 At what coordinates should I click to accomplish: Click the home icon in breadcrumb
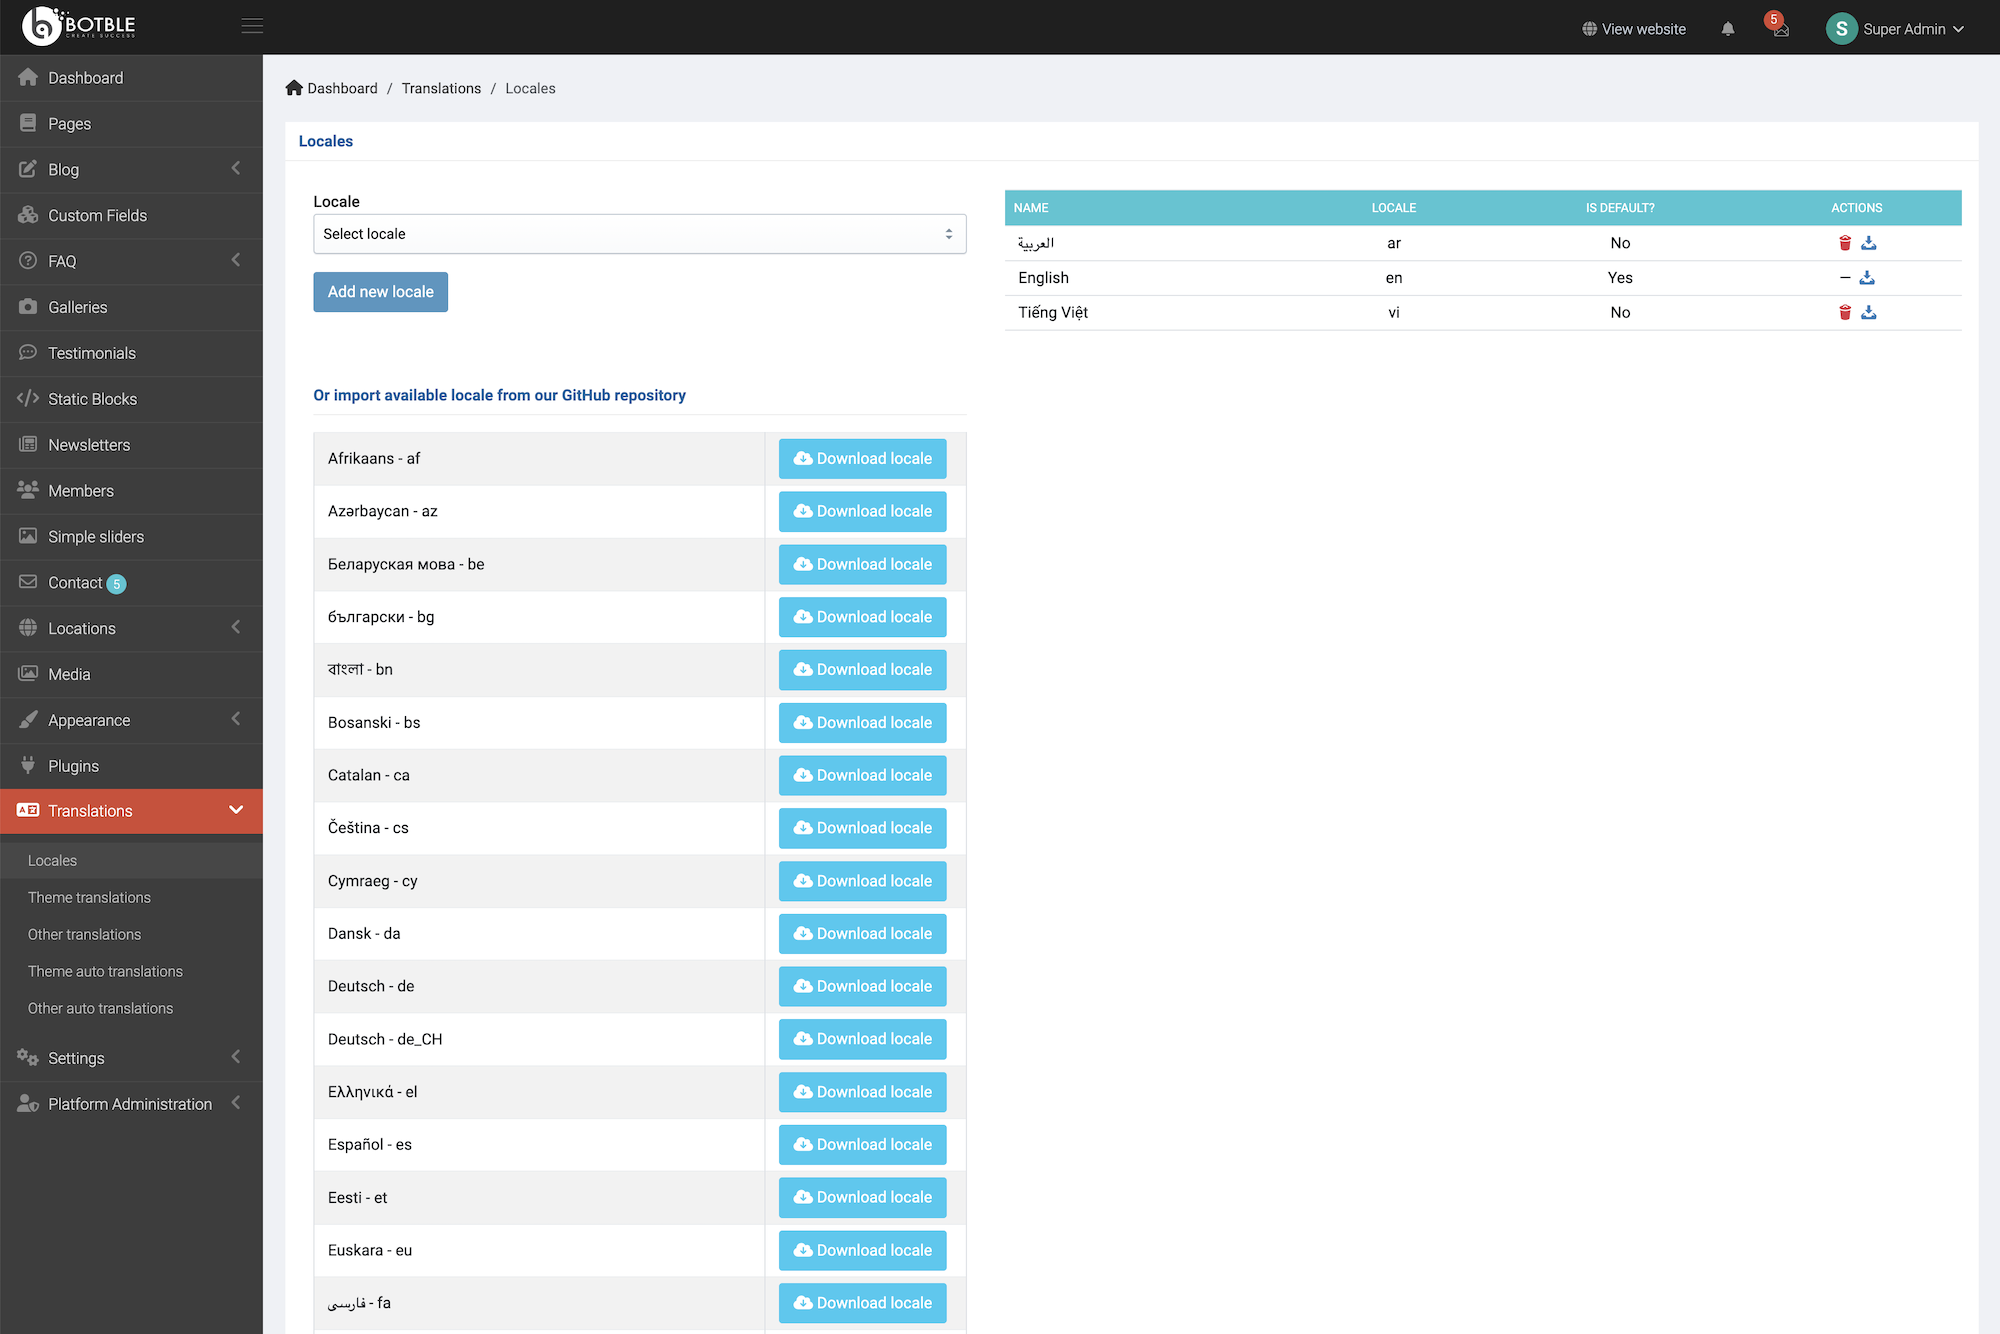[x=294, y=88]
